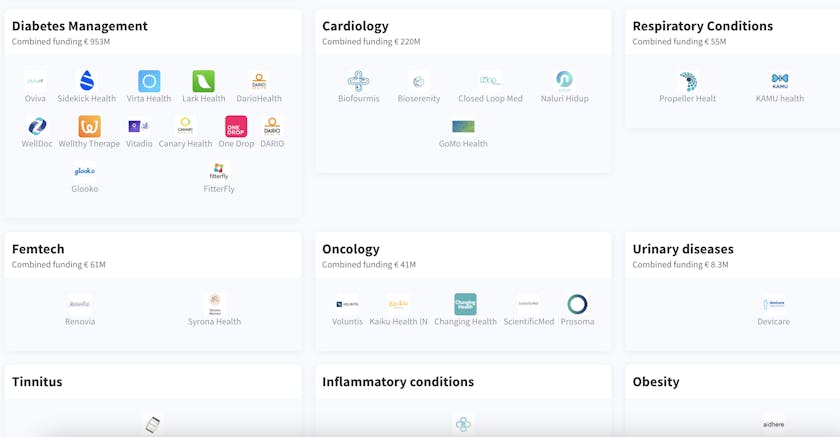This screenshot has width=840, height=437.
Task: Click the WellDoc logo
Action: [37, 126]
